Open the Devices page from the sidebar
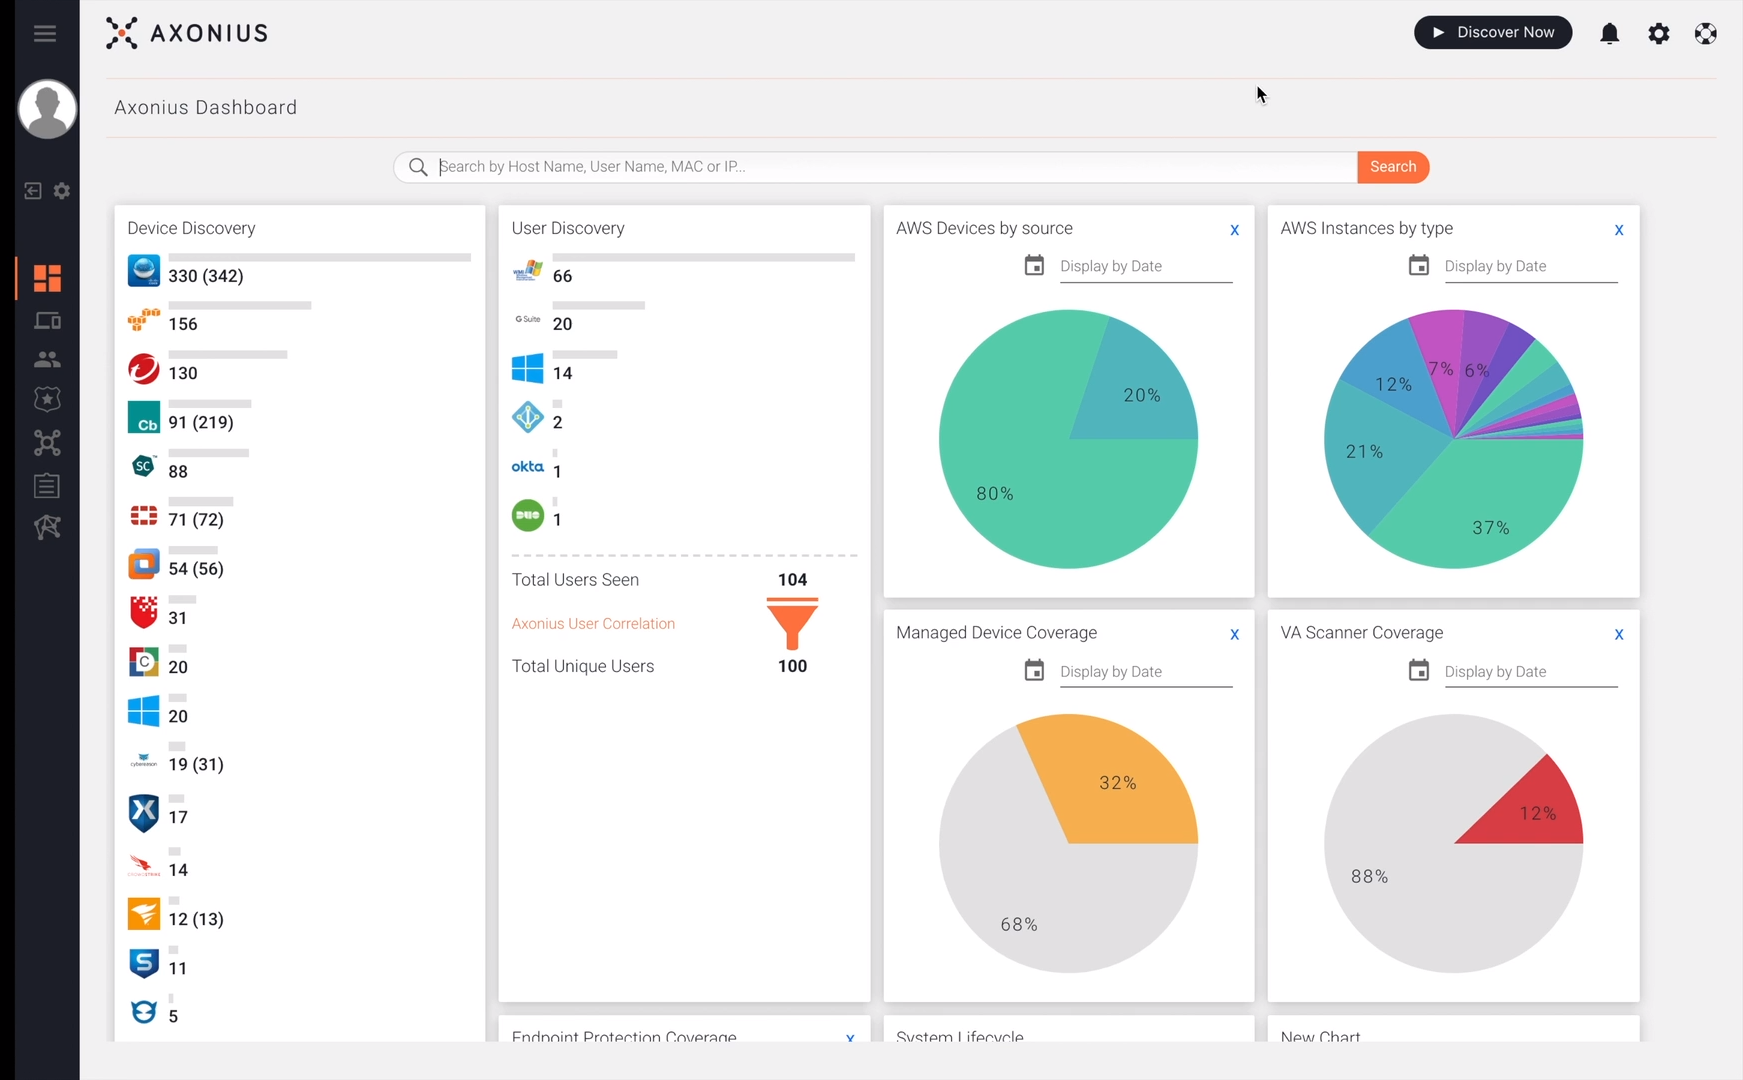The height and width of the screenshot is (1080, 1743). 47,321
